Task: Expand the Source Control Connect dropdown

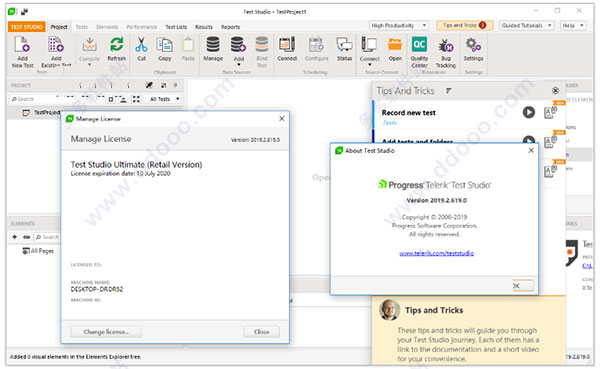Action: [369, 65]
